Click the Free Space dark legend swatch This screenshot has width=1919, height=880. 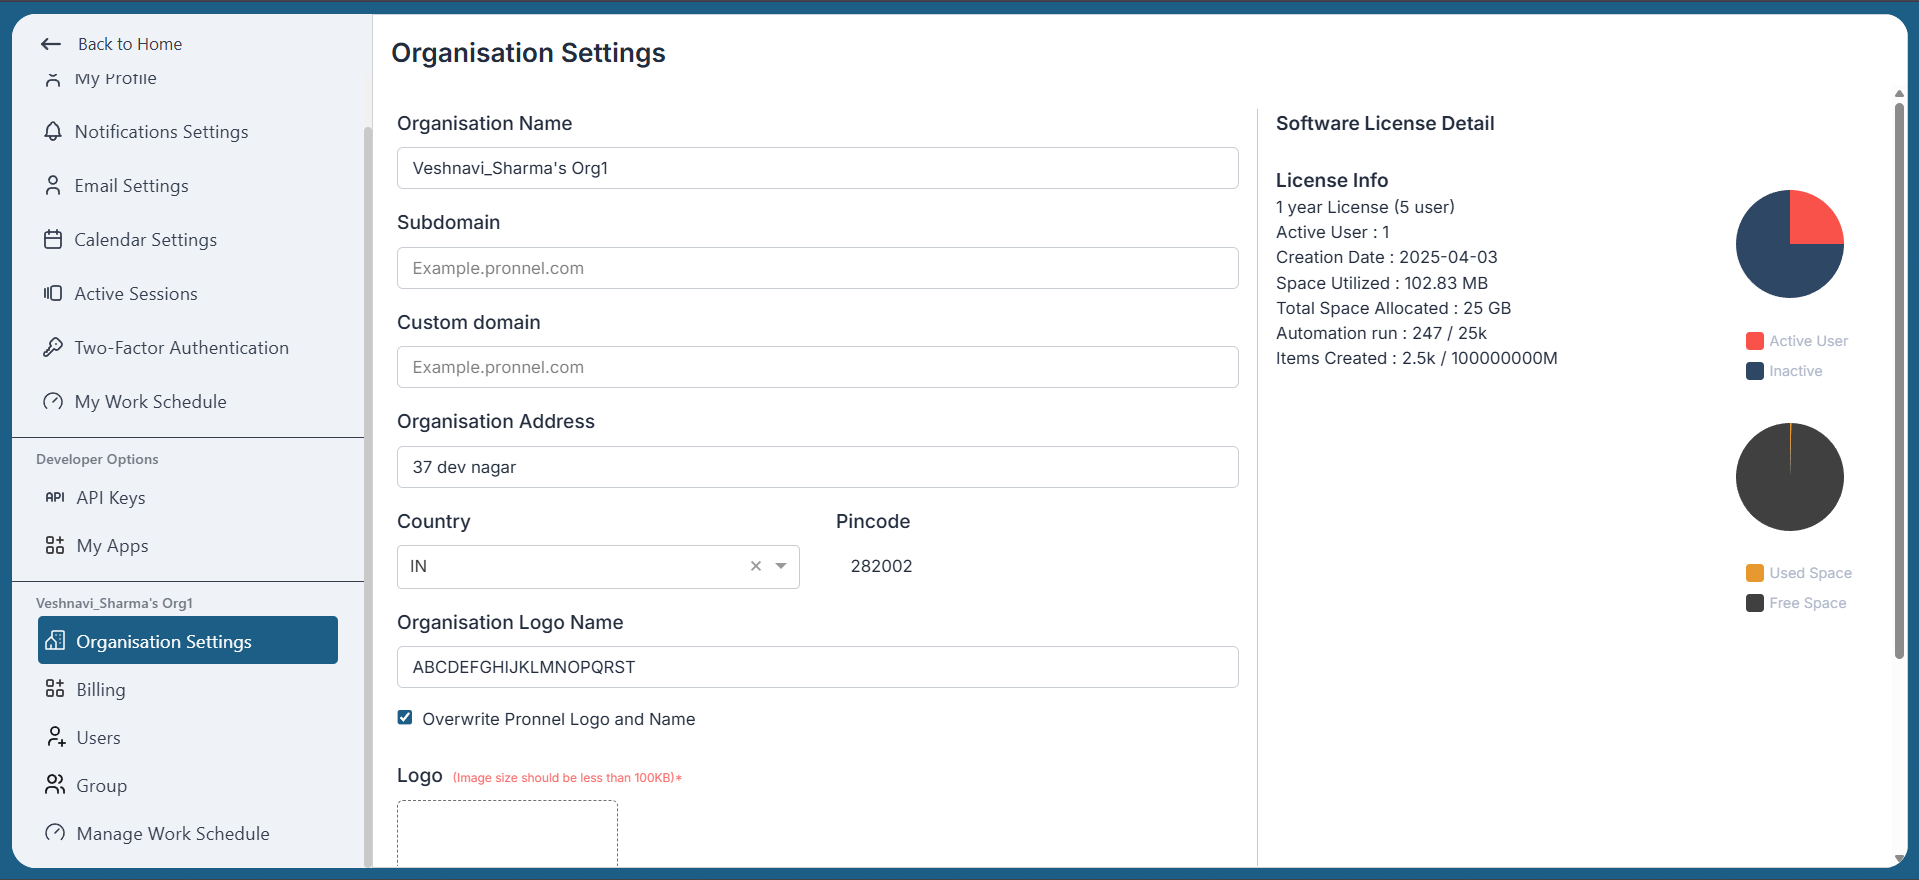[x=1755, y=603]
